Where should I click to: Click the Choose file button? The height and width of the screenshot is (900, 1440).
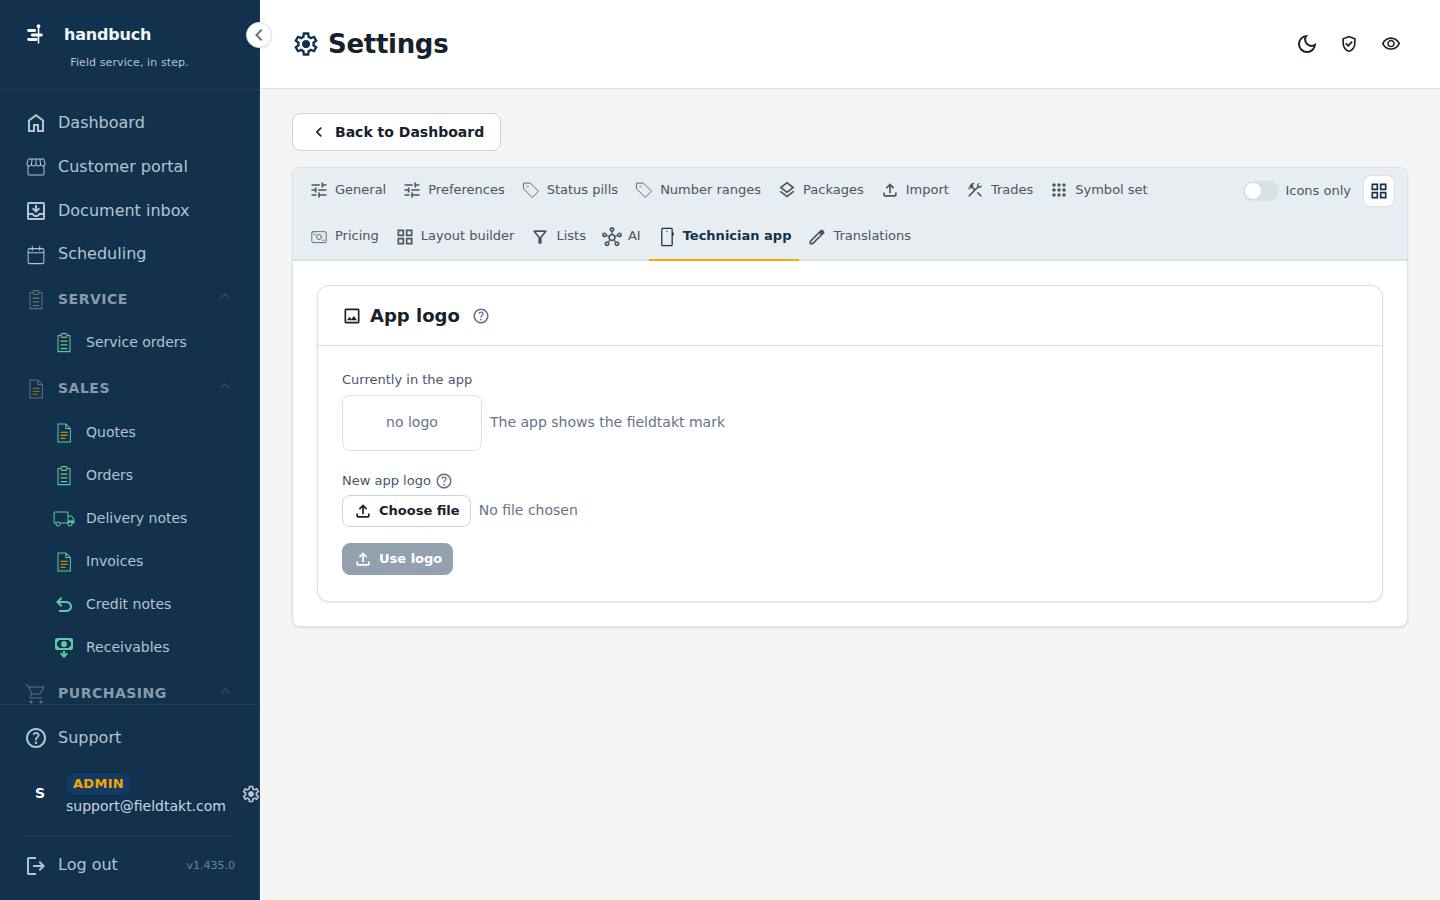click(x=406, y=511)
